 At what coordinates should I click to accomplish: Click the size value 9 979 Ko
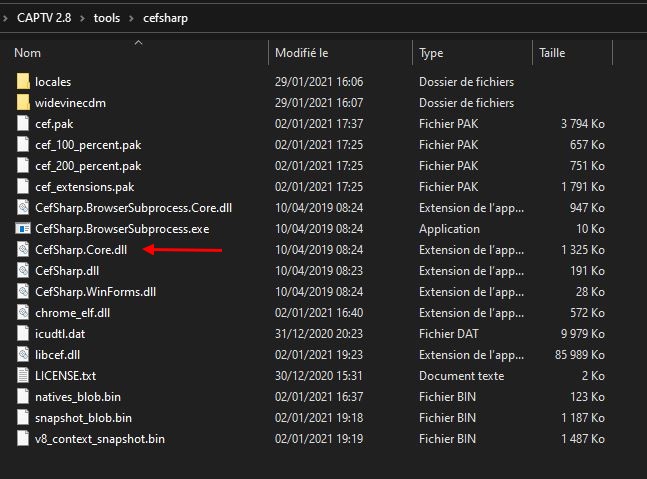click(583, 334)
